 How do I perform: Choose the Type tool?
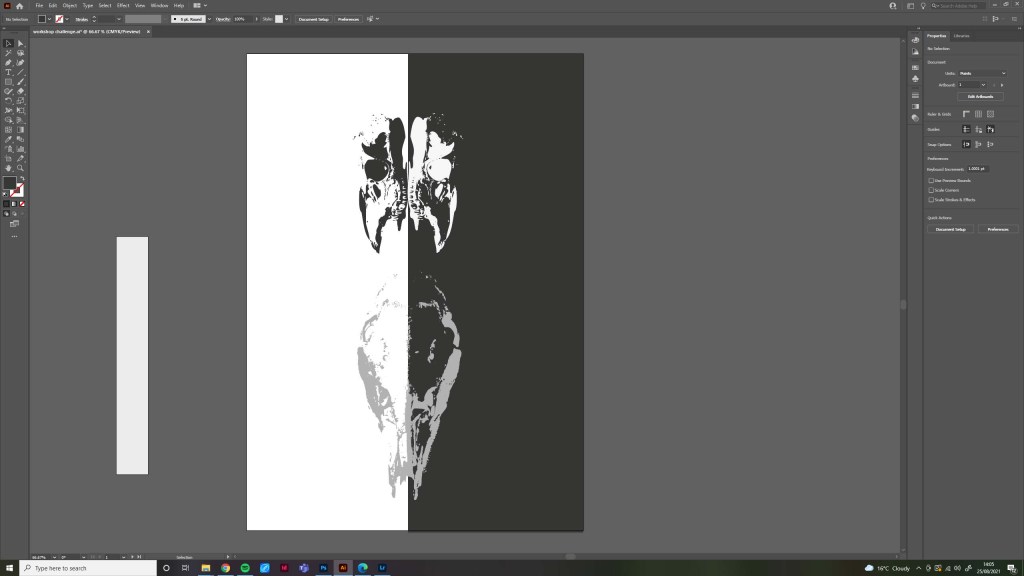click(8, 72)
